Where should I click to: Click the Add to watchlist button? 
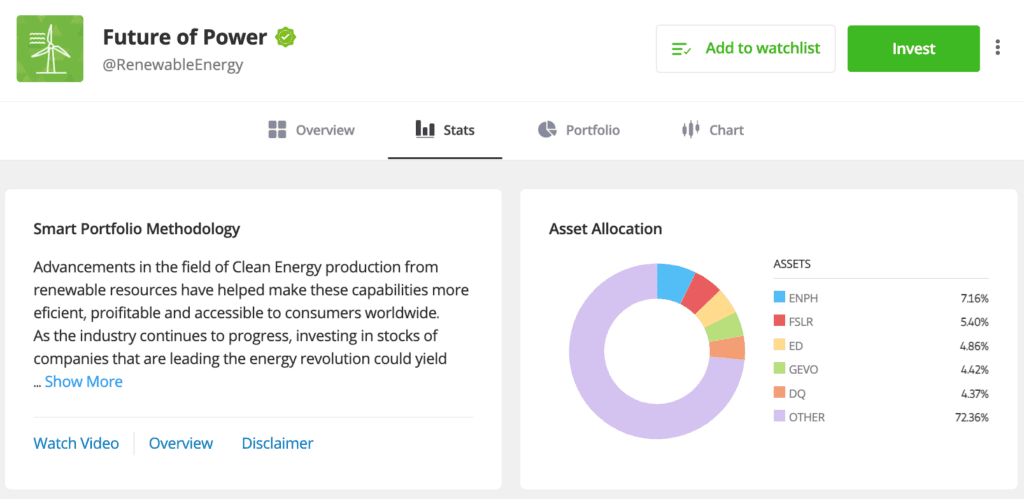(745, 49)
